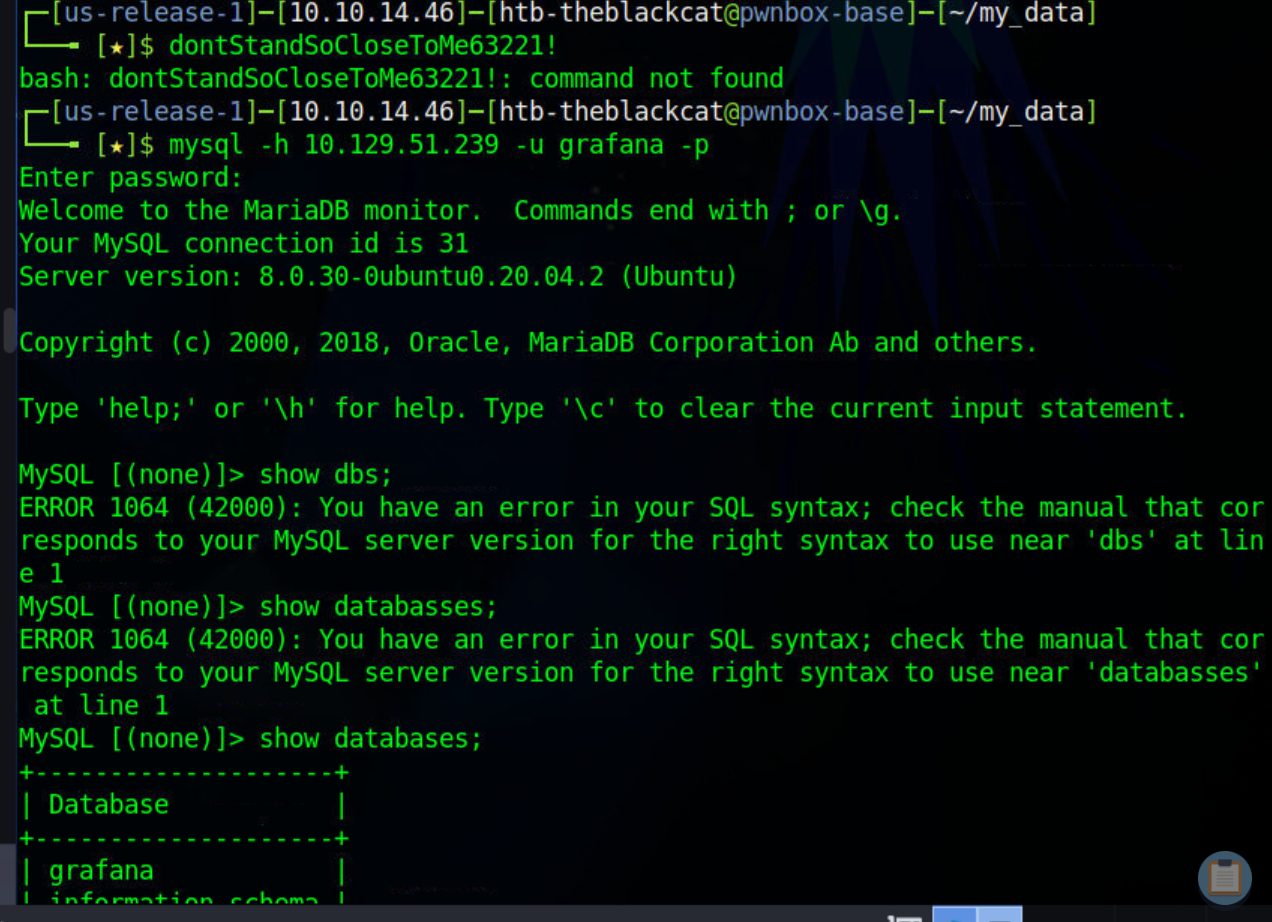Click the 'bash: ... command not found' line

401,78
